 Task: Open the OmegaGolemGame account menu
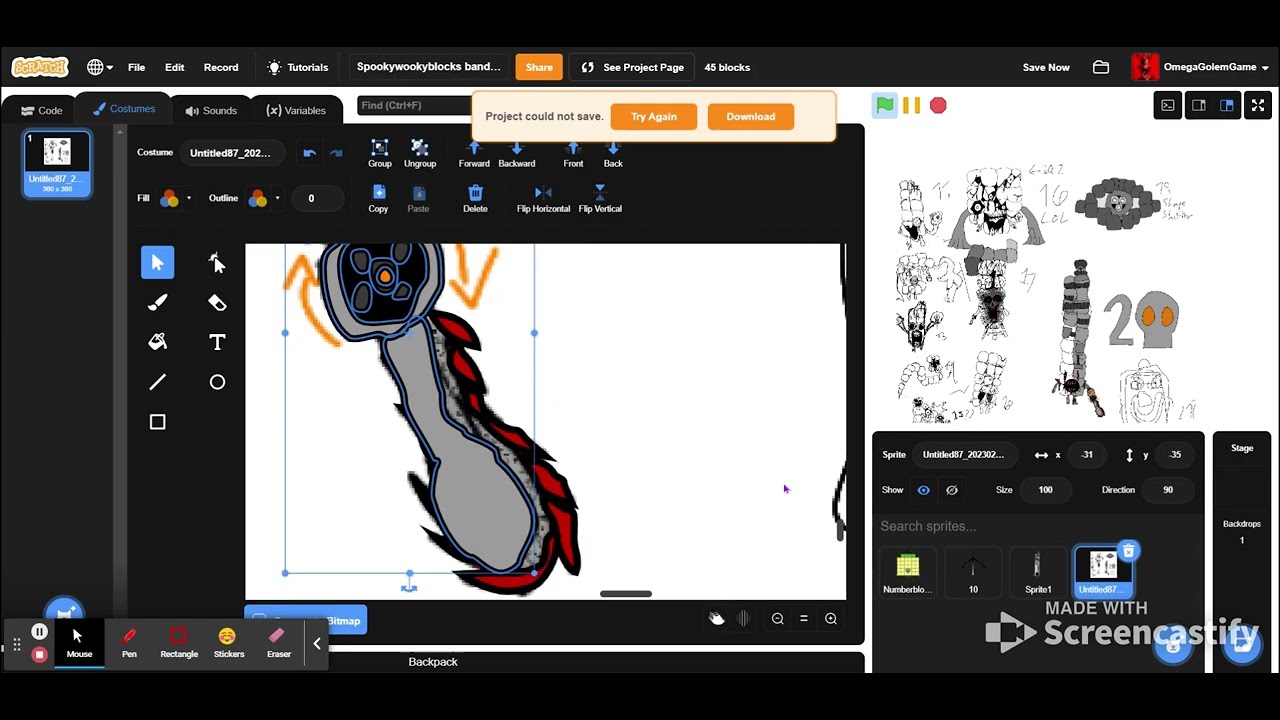click(1200, 67)
